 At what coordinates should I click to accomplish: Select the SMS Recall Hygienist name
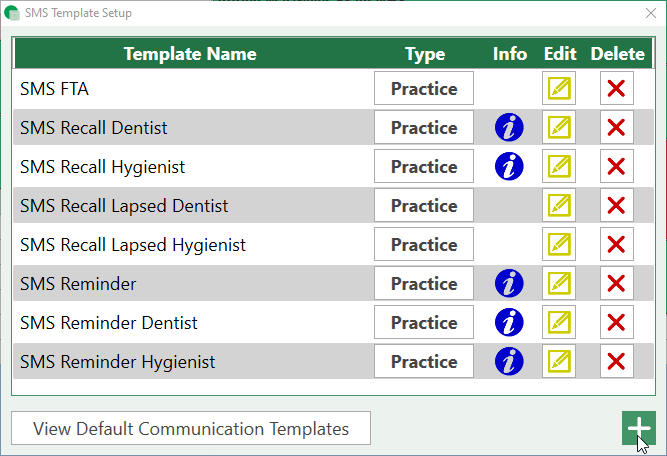pyautogui.click(x=103, y=167)
